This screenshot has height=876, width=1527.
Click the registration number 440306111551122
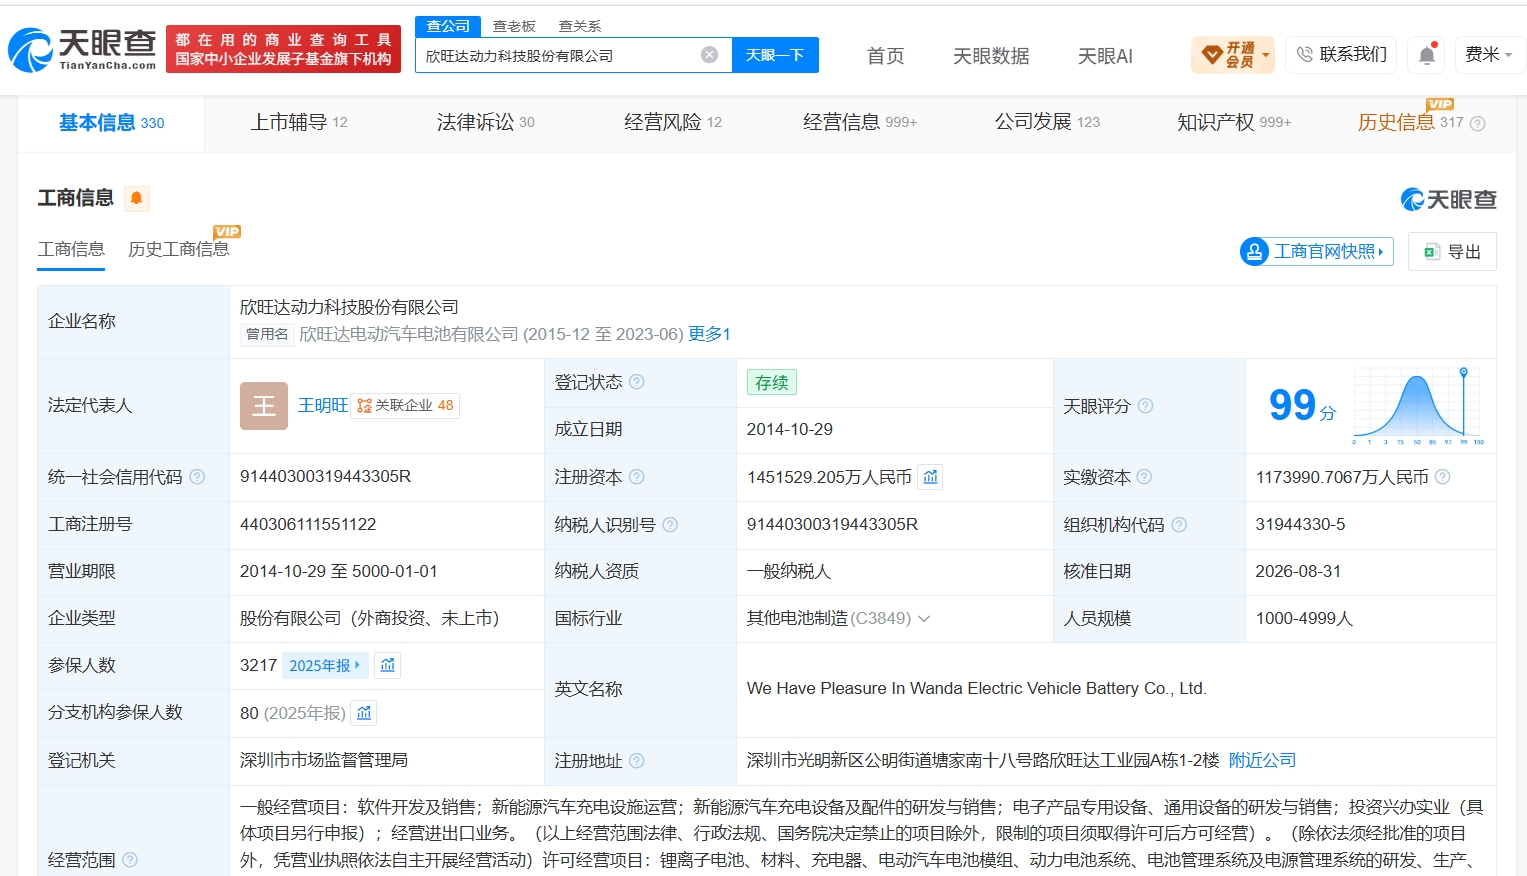308,524
